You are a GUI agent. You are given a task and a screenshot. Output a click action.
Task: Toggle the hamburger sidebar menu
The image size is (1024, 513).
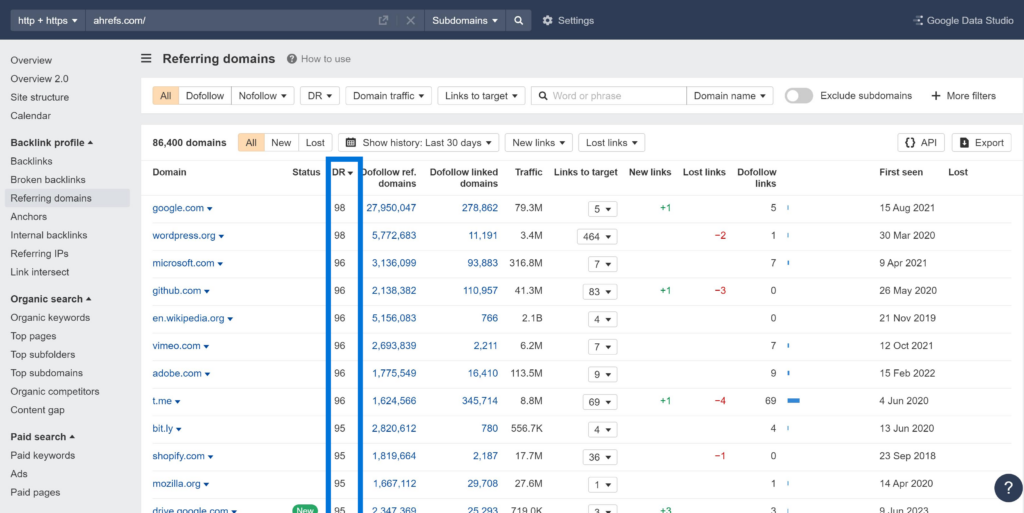[x=146, y=59]
